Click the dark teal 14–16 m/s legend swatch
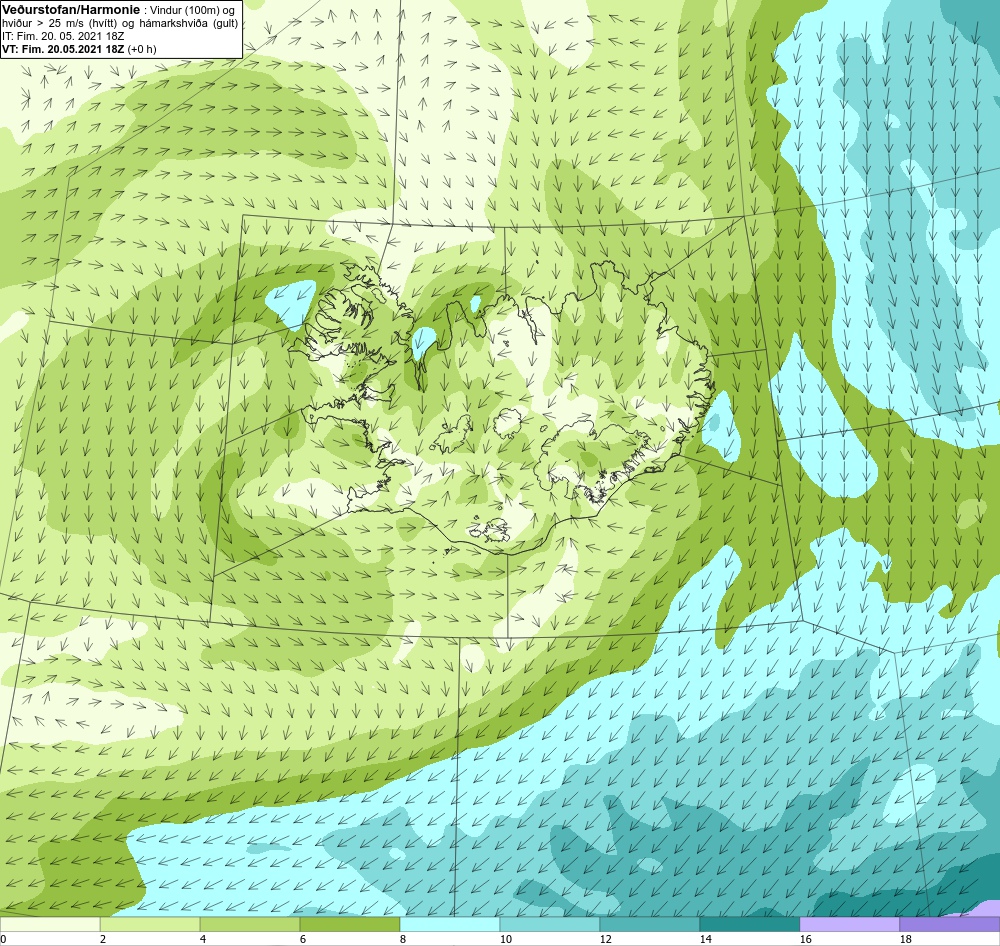The height and width of the screenshot is (946, 1000). tap(749, 925)
